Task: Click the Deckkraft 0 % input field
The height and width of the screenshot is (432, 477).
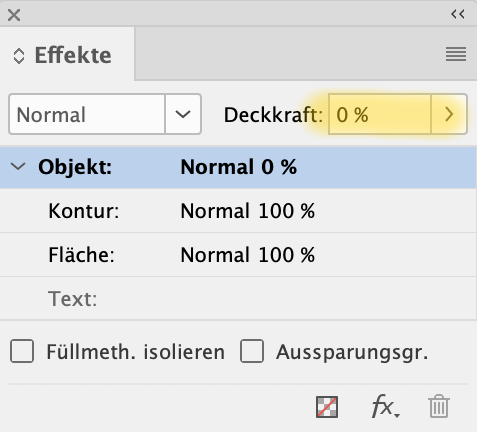Action: tap(380, 114)
